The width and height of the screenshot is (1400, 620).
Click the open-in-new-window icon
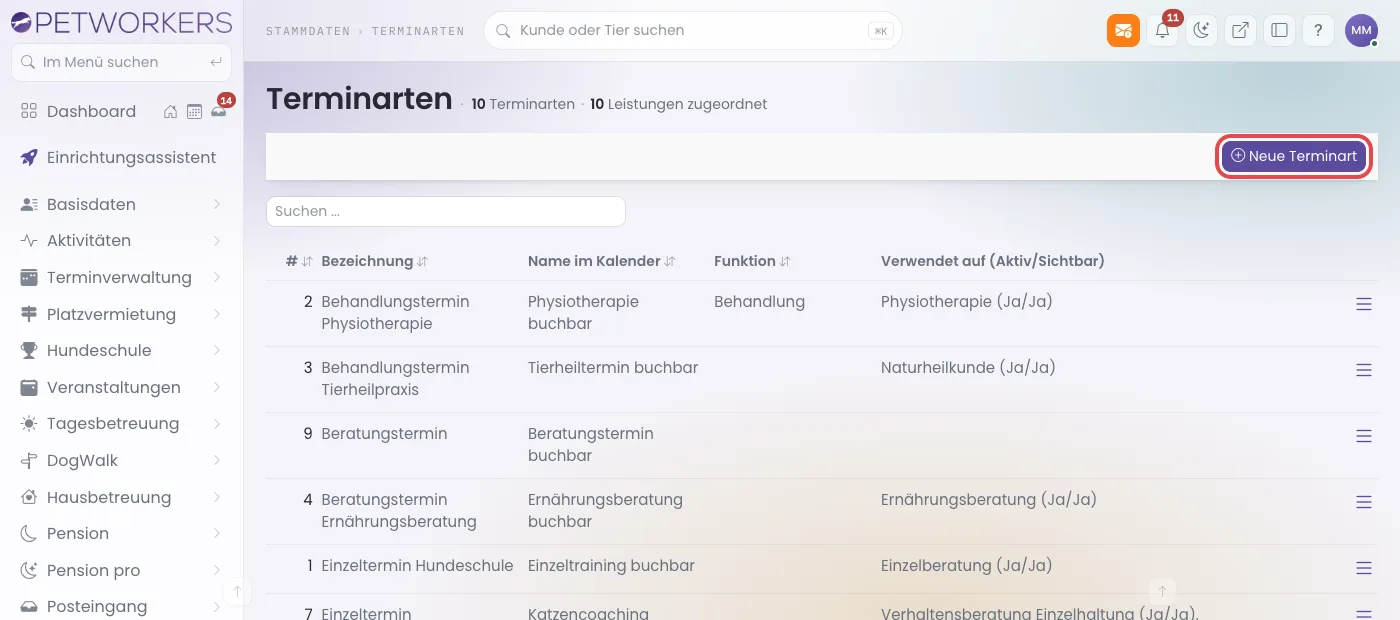click(1240, 30)
